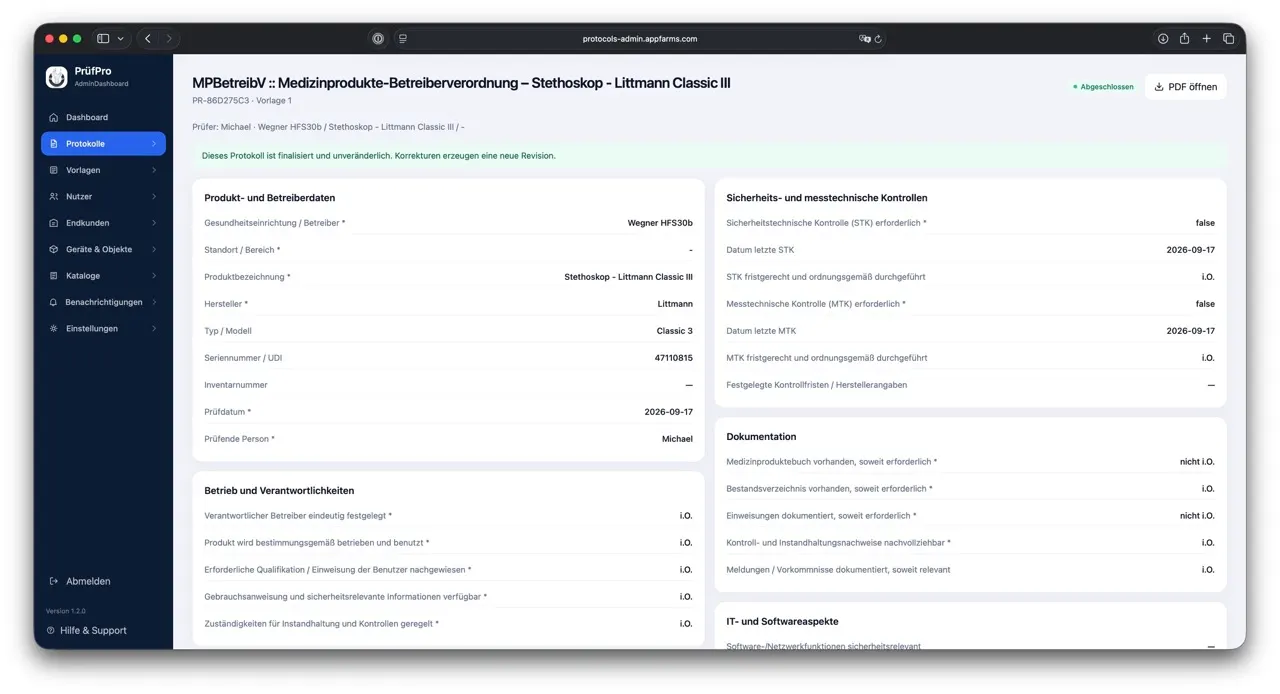Click the Geräte & Objekte cube icon
This screenshot has height=694, width=1280.
tap(54, 249)
